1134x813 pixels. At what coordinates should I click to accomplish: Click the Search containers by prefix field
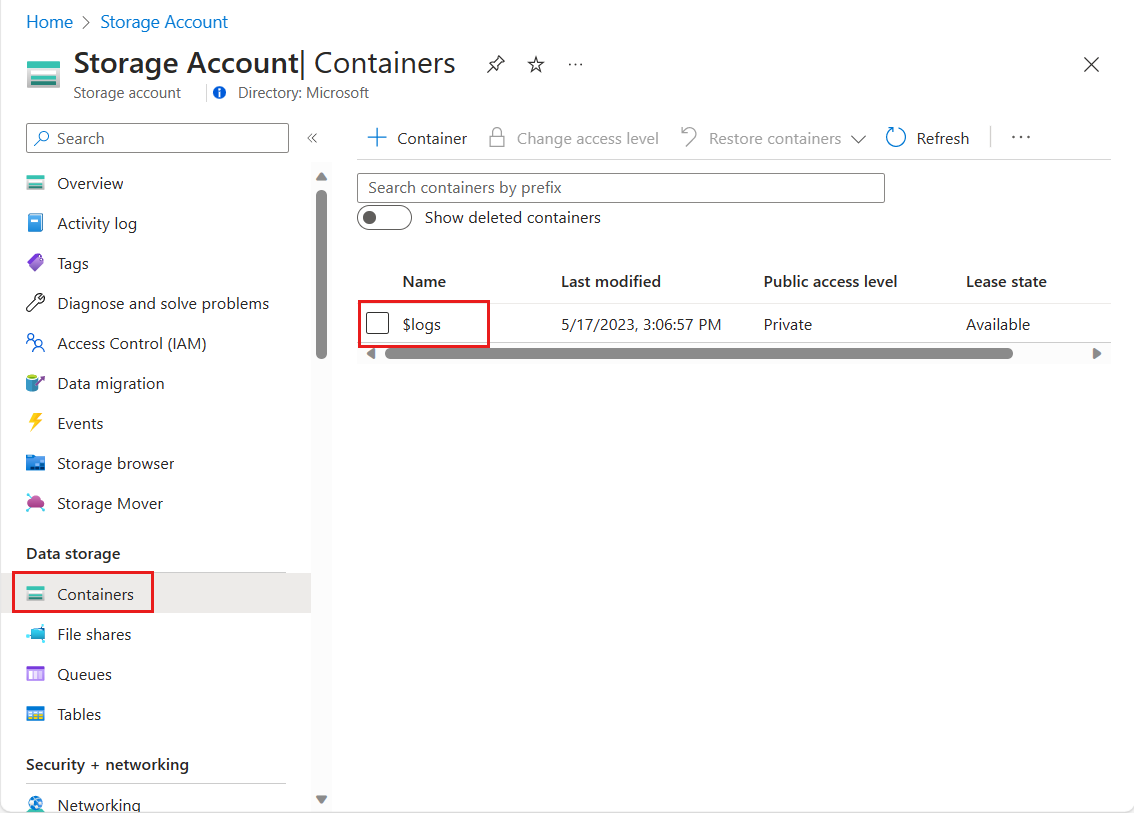click(x=620, y=188)
